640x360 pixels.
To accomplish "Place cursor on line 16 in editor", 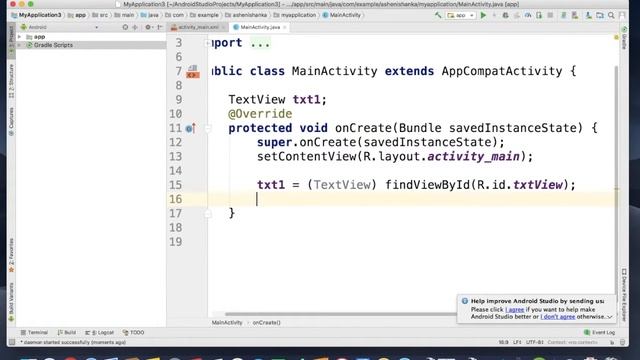I will pyautogui.click(x=412, y=199).
